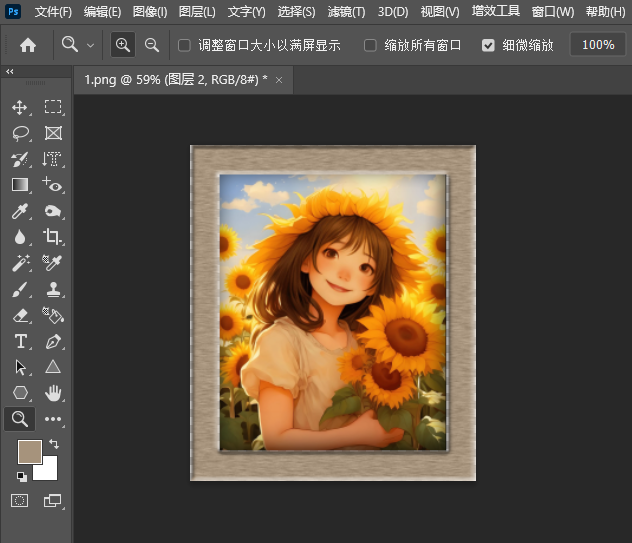Click the Photoshop Ps logo
The image size is (632, 543).
(13, 11)
